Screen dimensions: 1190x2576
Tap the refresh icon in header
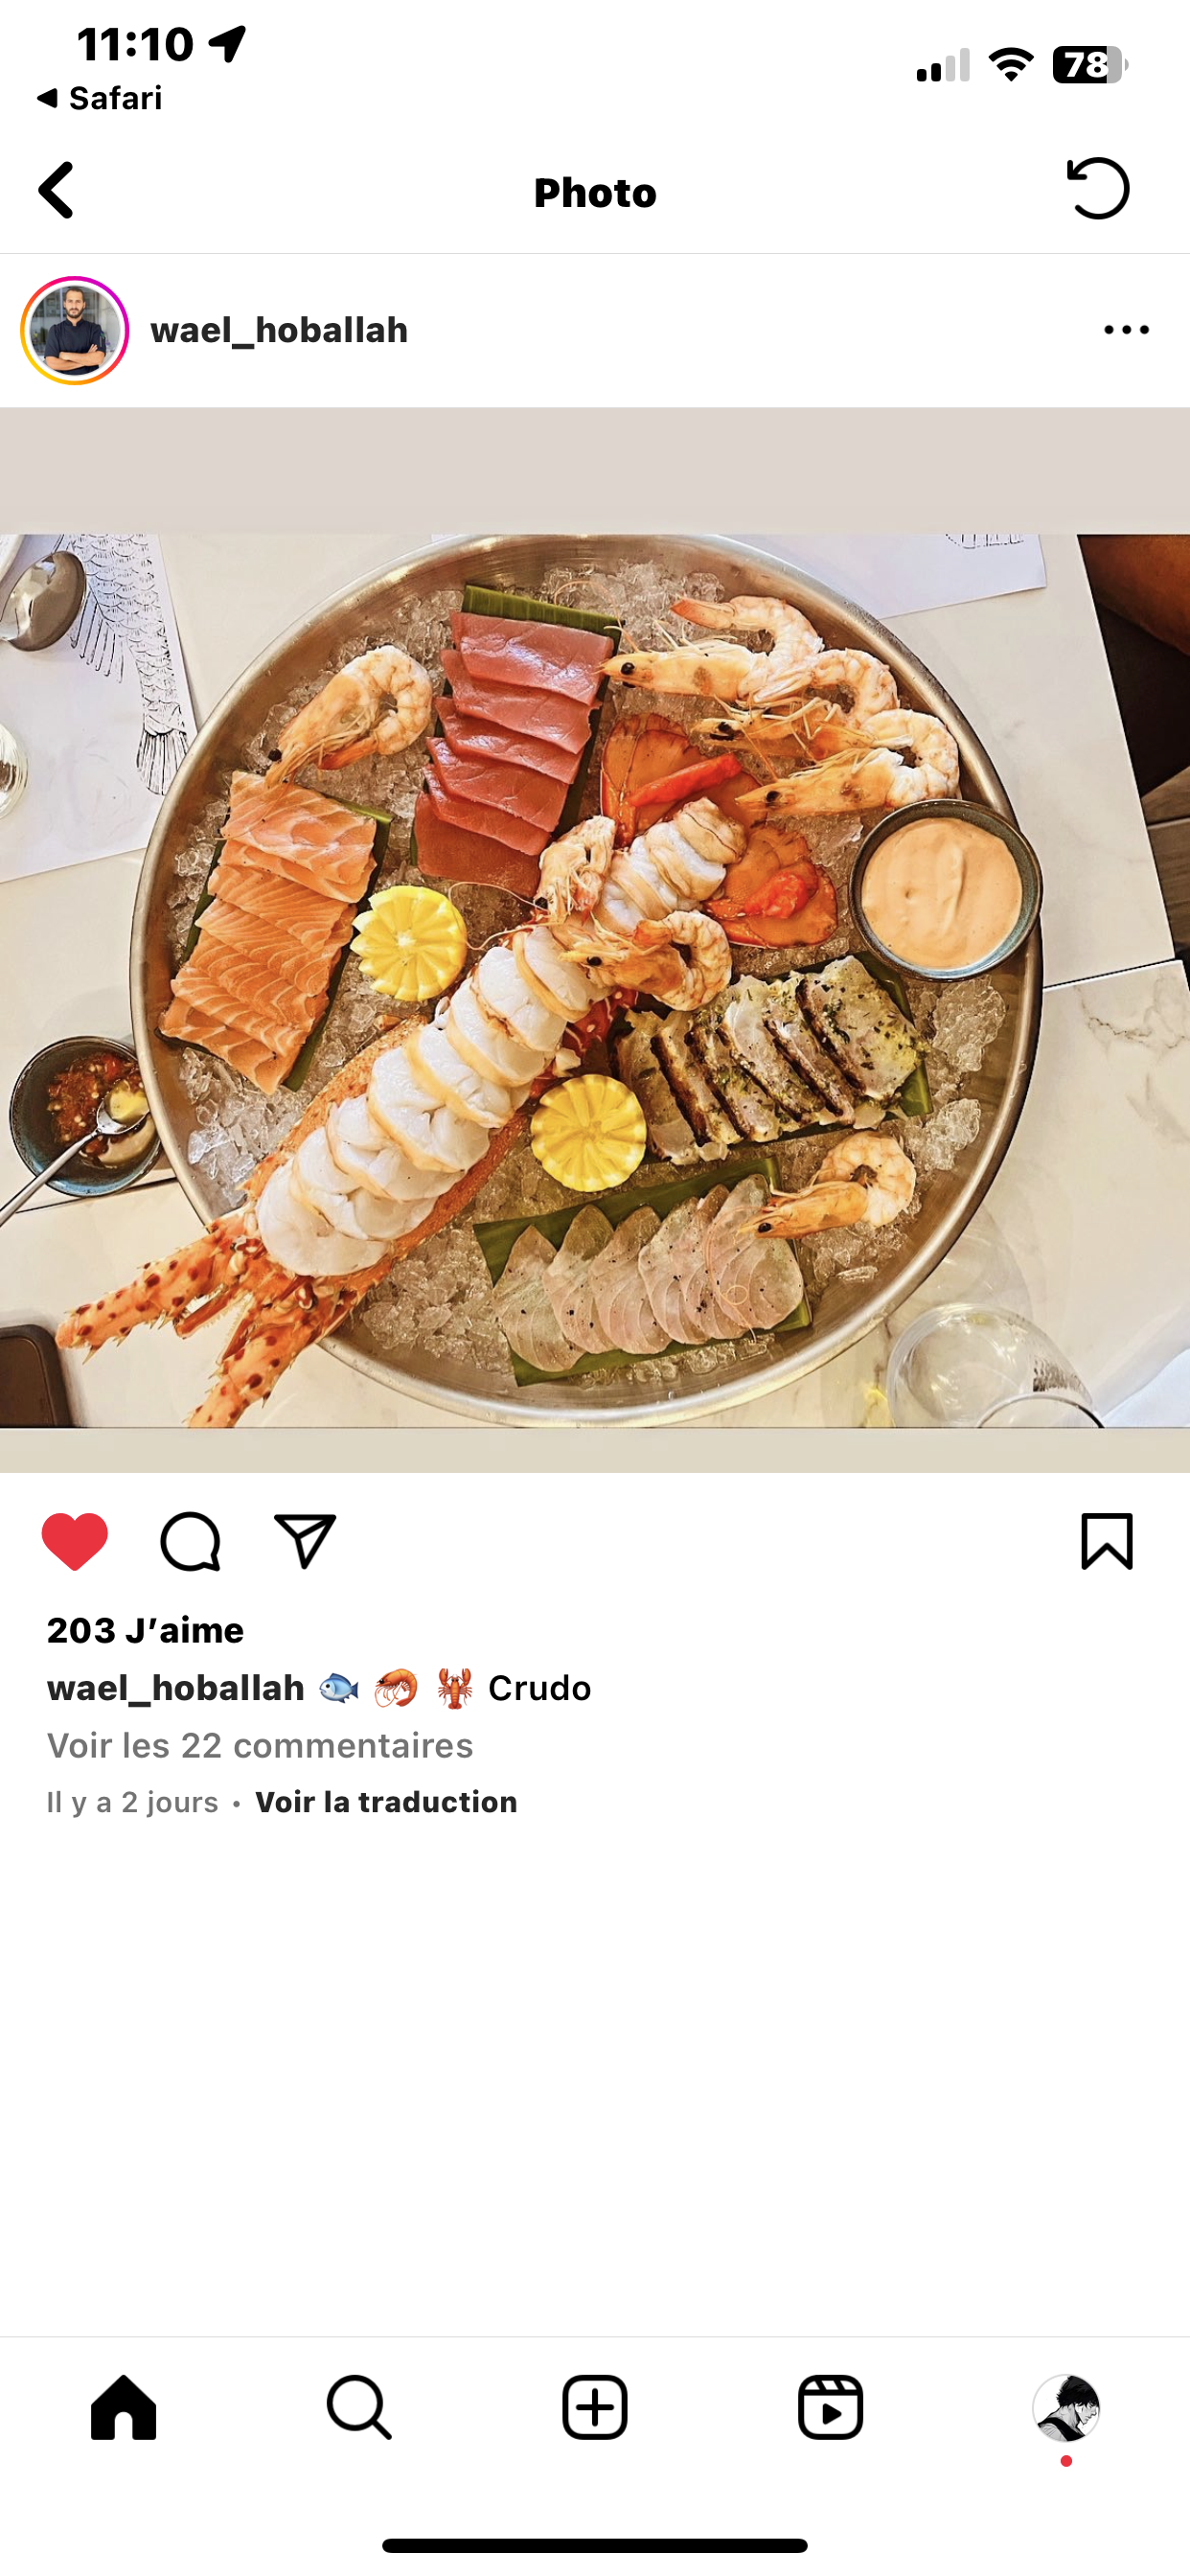pos(1098,189)
